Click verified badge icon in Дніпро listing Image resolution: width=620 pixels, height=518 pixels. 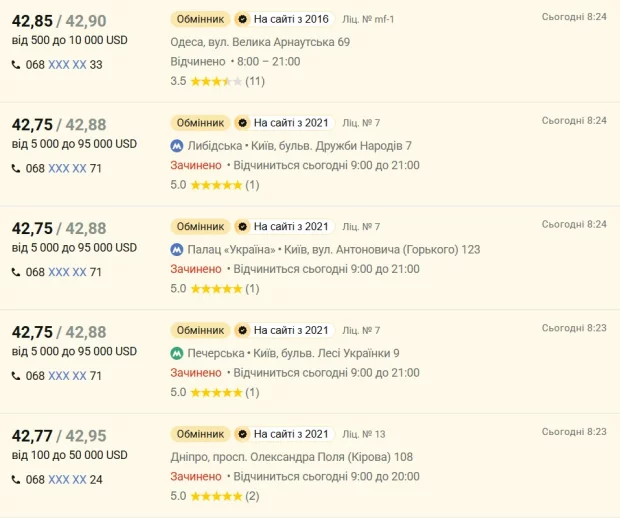coord(242,434)
